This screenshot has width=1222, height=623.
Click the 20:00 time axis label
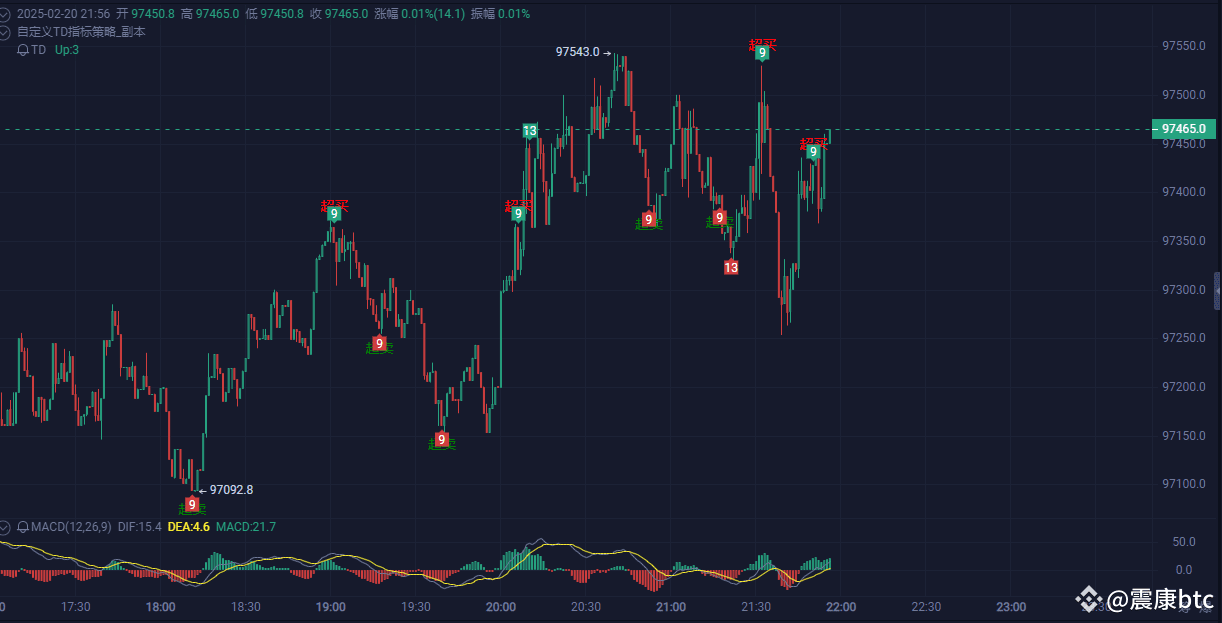coord(501,607)
